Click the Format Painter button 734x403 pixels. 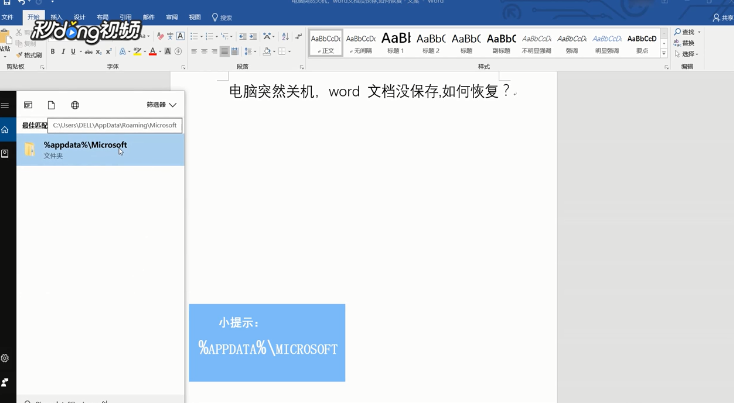(29, 55)
